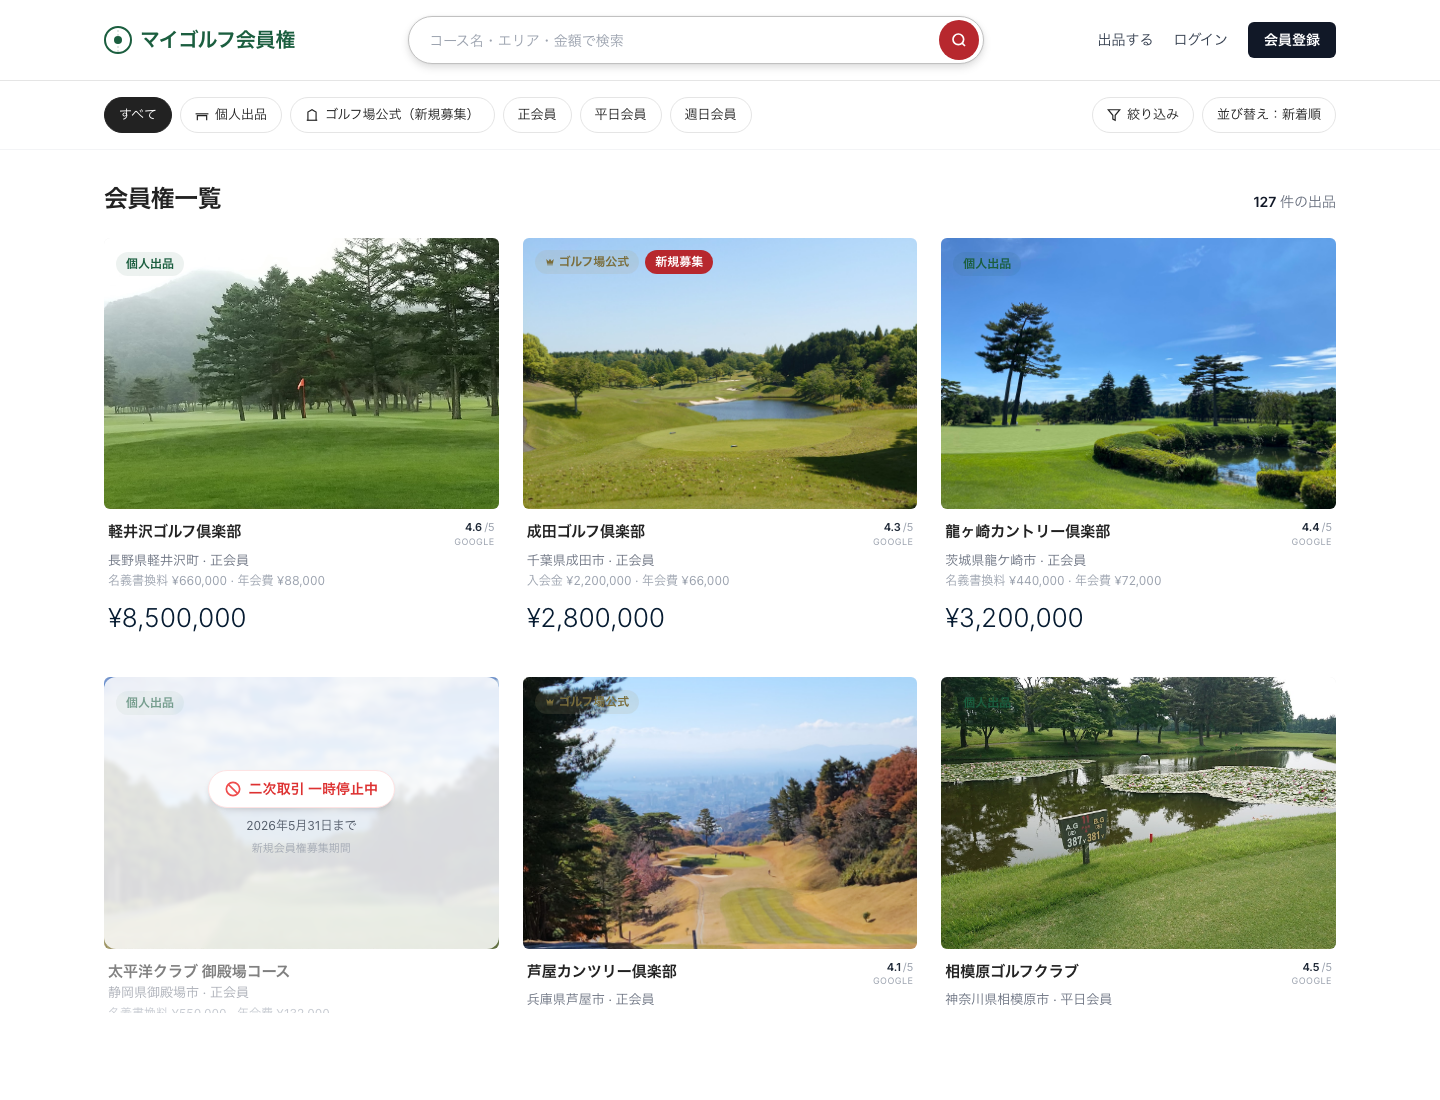Enable the 正会員 filter
1440x1100 pixels.
(x=537, y=115)
